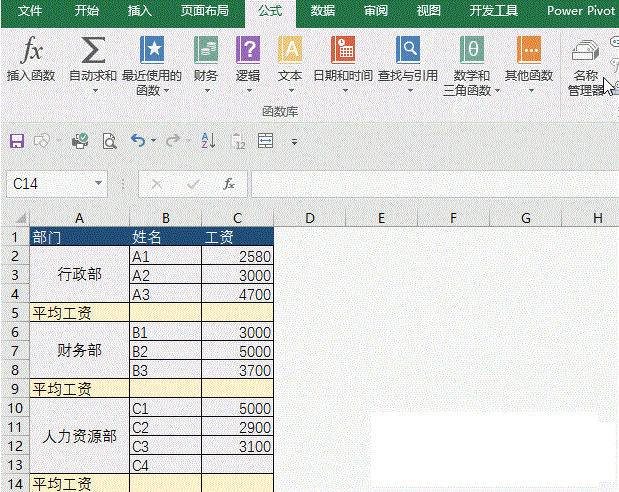The width and height of the screenshot is (619, 492).
Task: Switch to the Data (数据) tab
Action: [323, 11]
